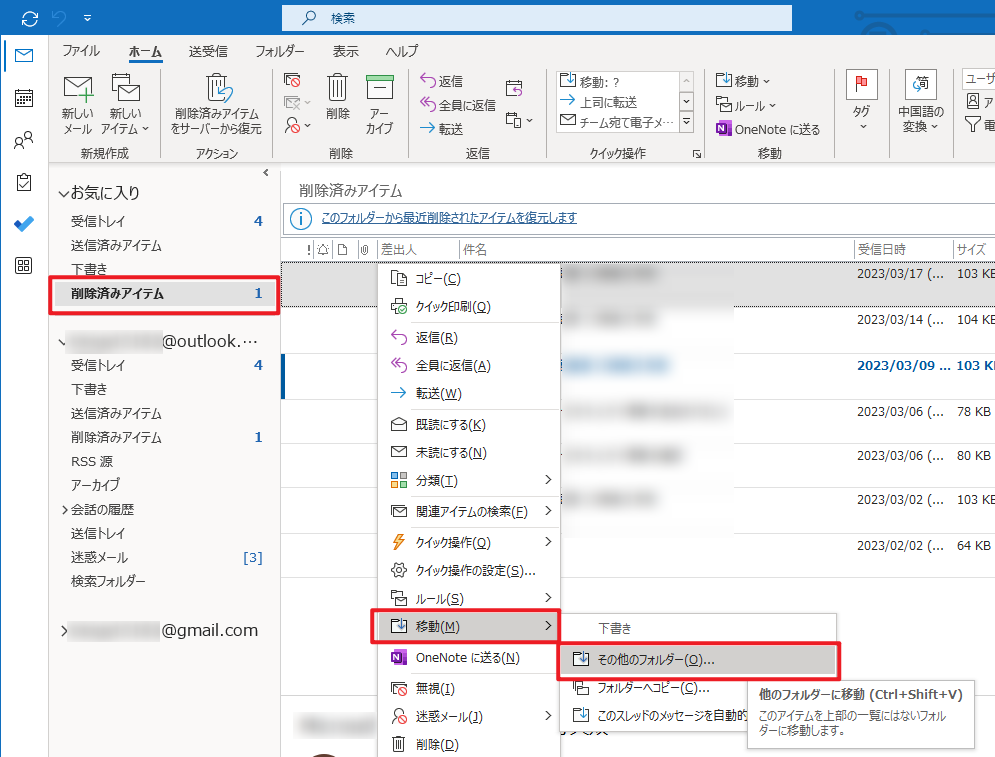Click the Undo arrow in title bar

click(58, 19)
